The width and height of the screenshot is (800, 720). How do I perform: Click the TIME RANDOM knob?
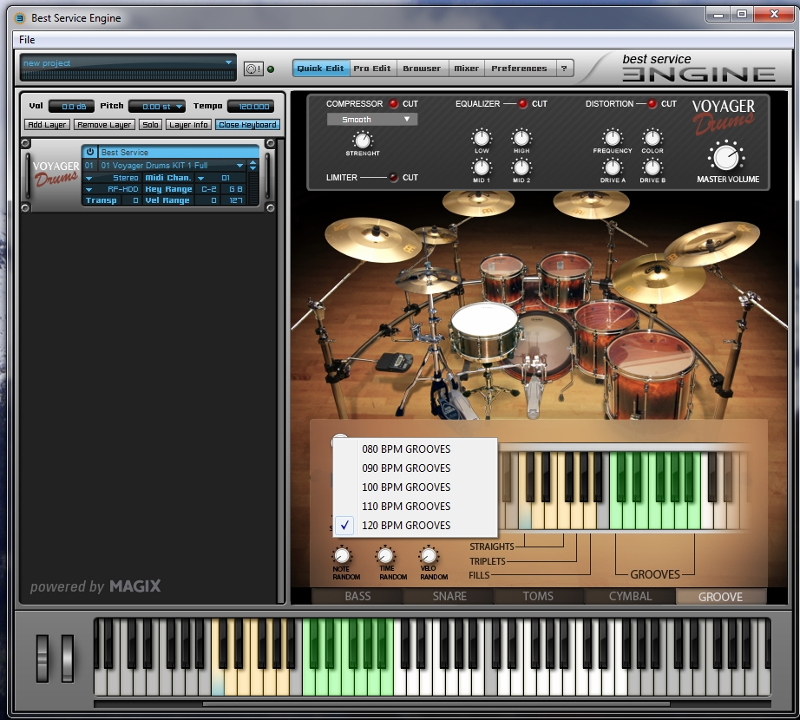pos(386,556)
